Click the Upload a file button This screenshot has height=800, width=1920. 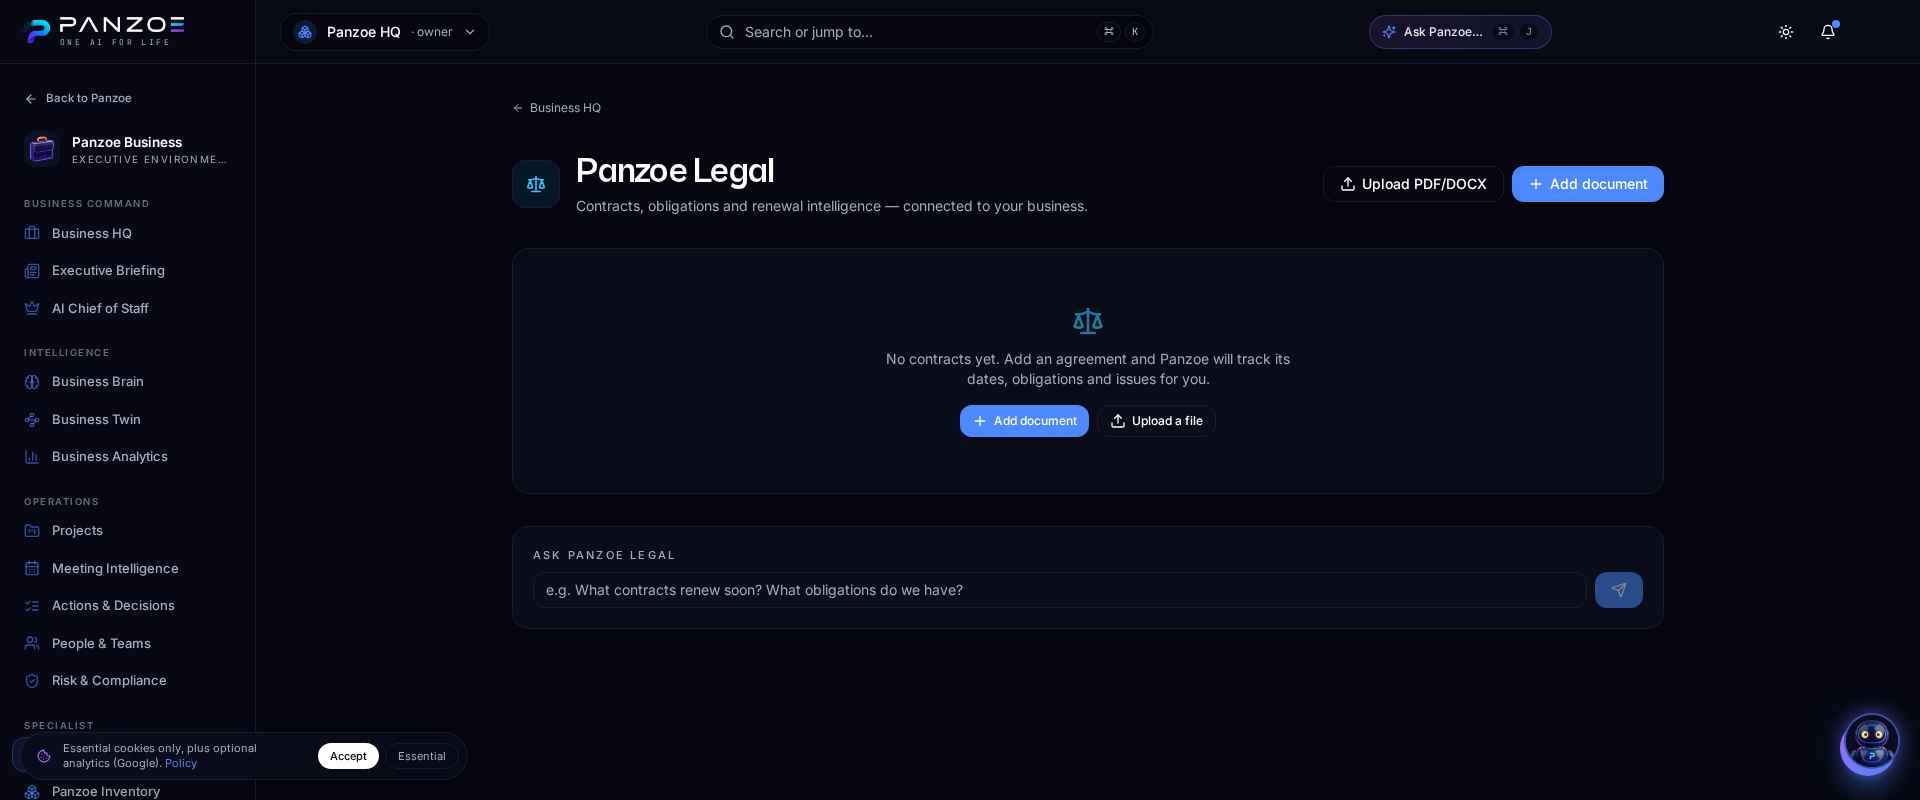[1156, 421]
